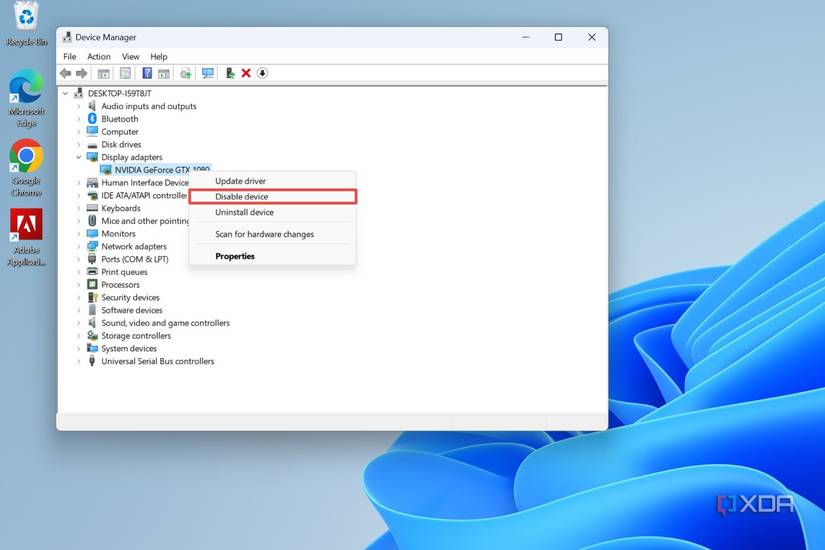Click the printer-style toolbar icon with the green arrow
Image resolution: width=825 pixels, height=550 pixels.
[186, 73]
